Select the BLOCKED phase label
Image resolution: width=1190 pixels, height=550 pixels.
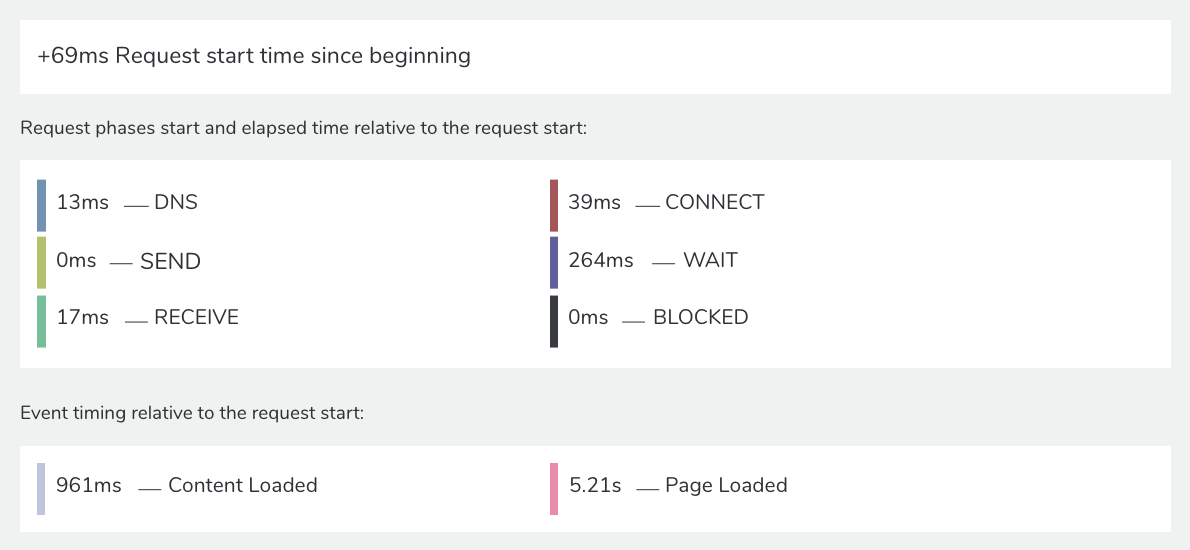click(700, 317)
